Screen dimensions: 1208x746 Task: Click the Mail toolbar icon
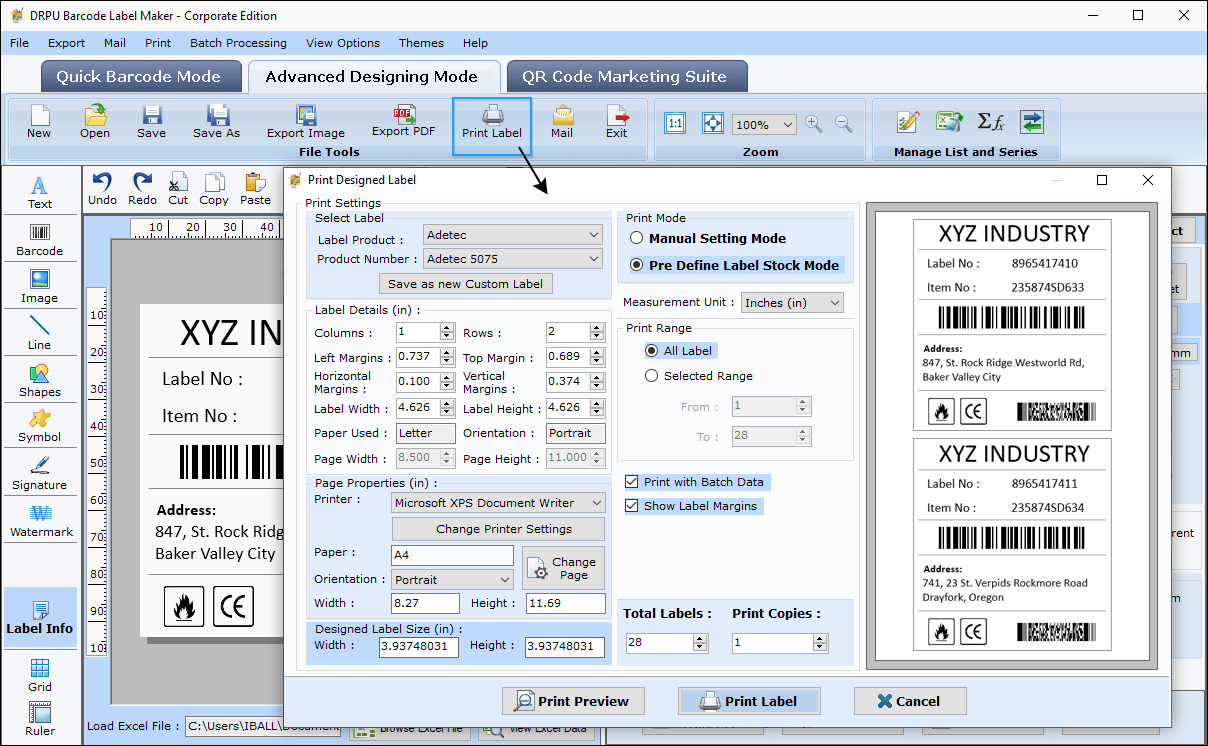(562, 122)
